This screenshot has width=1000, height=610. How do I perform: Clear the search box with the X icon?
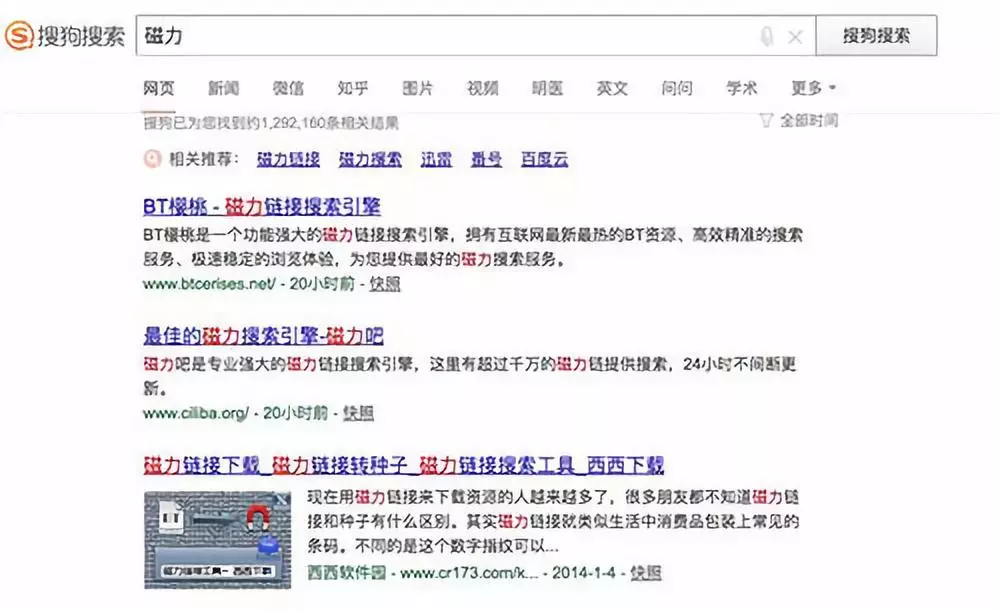click(796, 35)
